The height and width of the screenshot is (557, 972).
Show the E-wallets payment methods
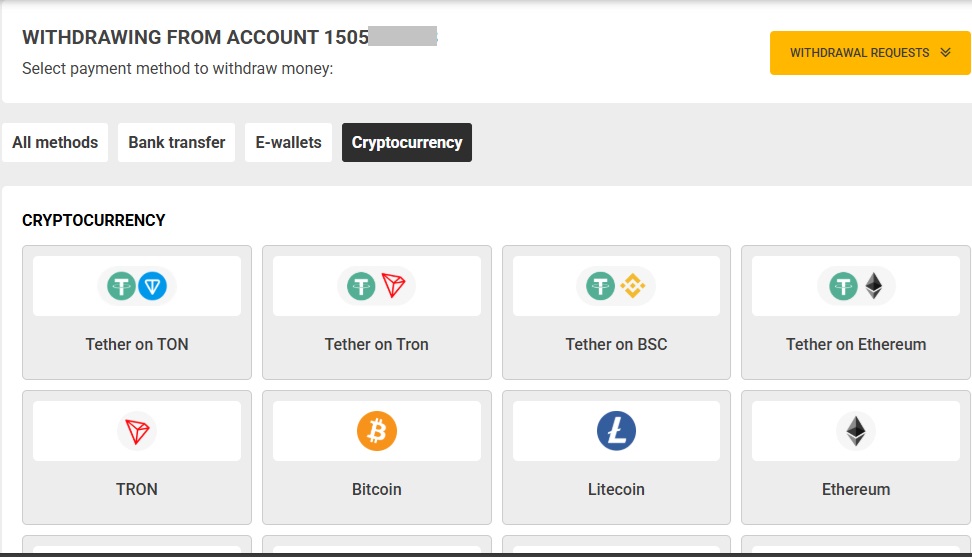[x=288, y=143]
